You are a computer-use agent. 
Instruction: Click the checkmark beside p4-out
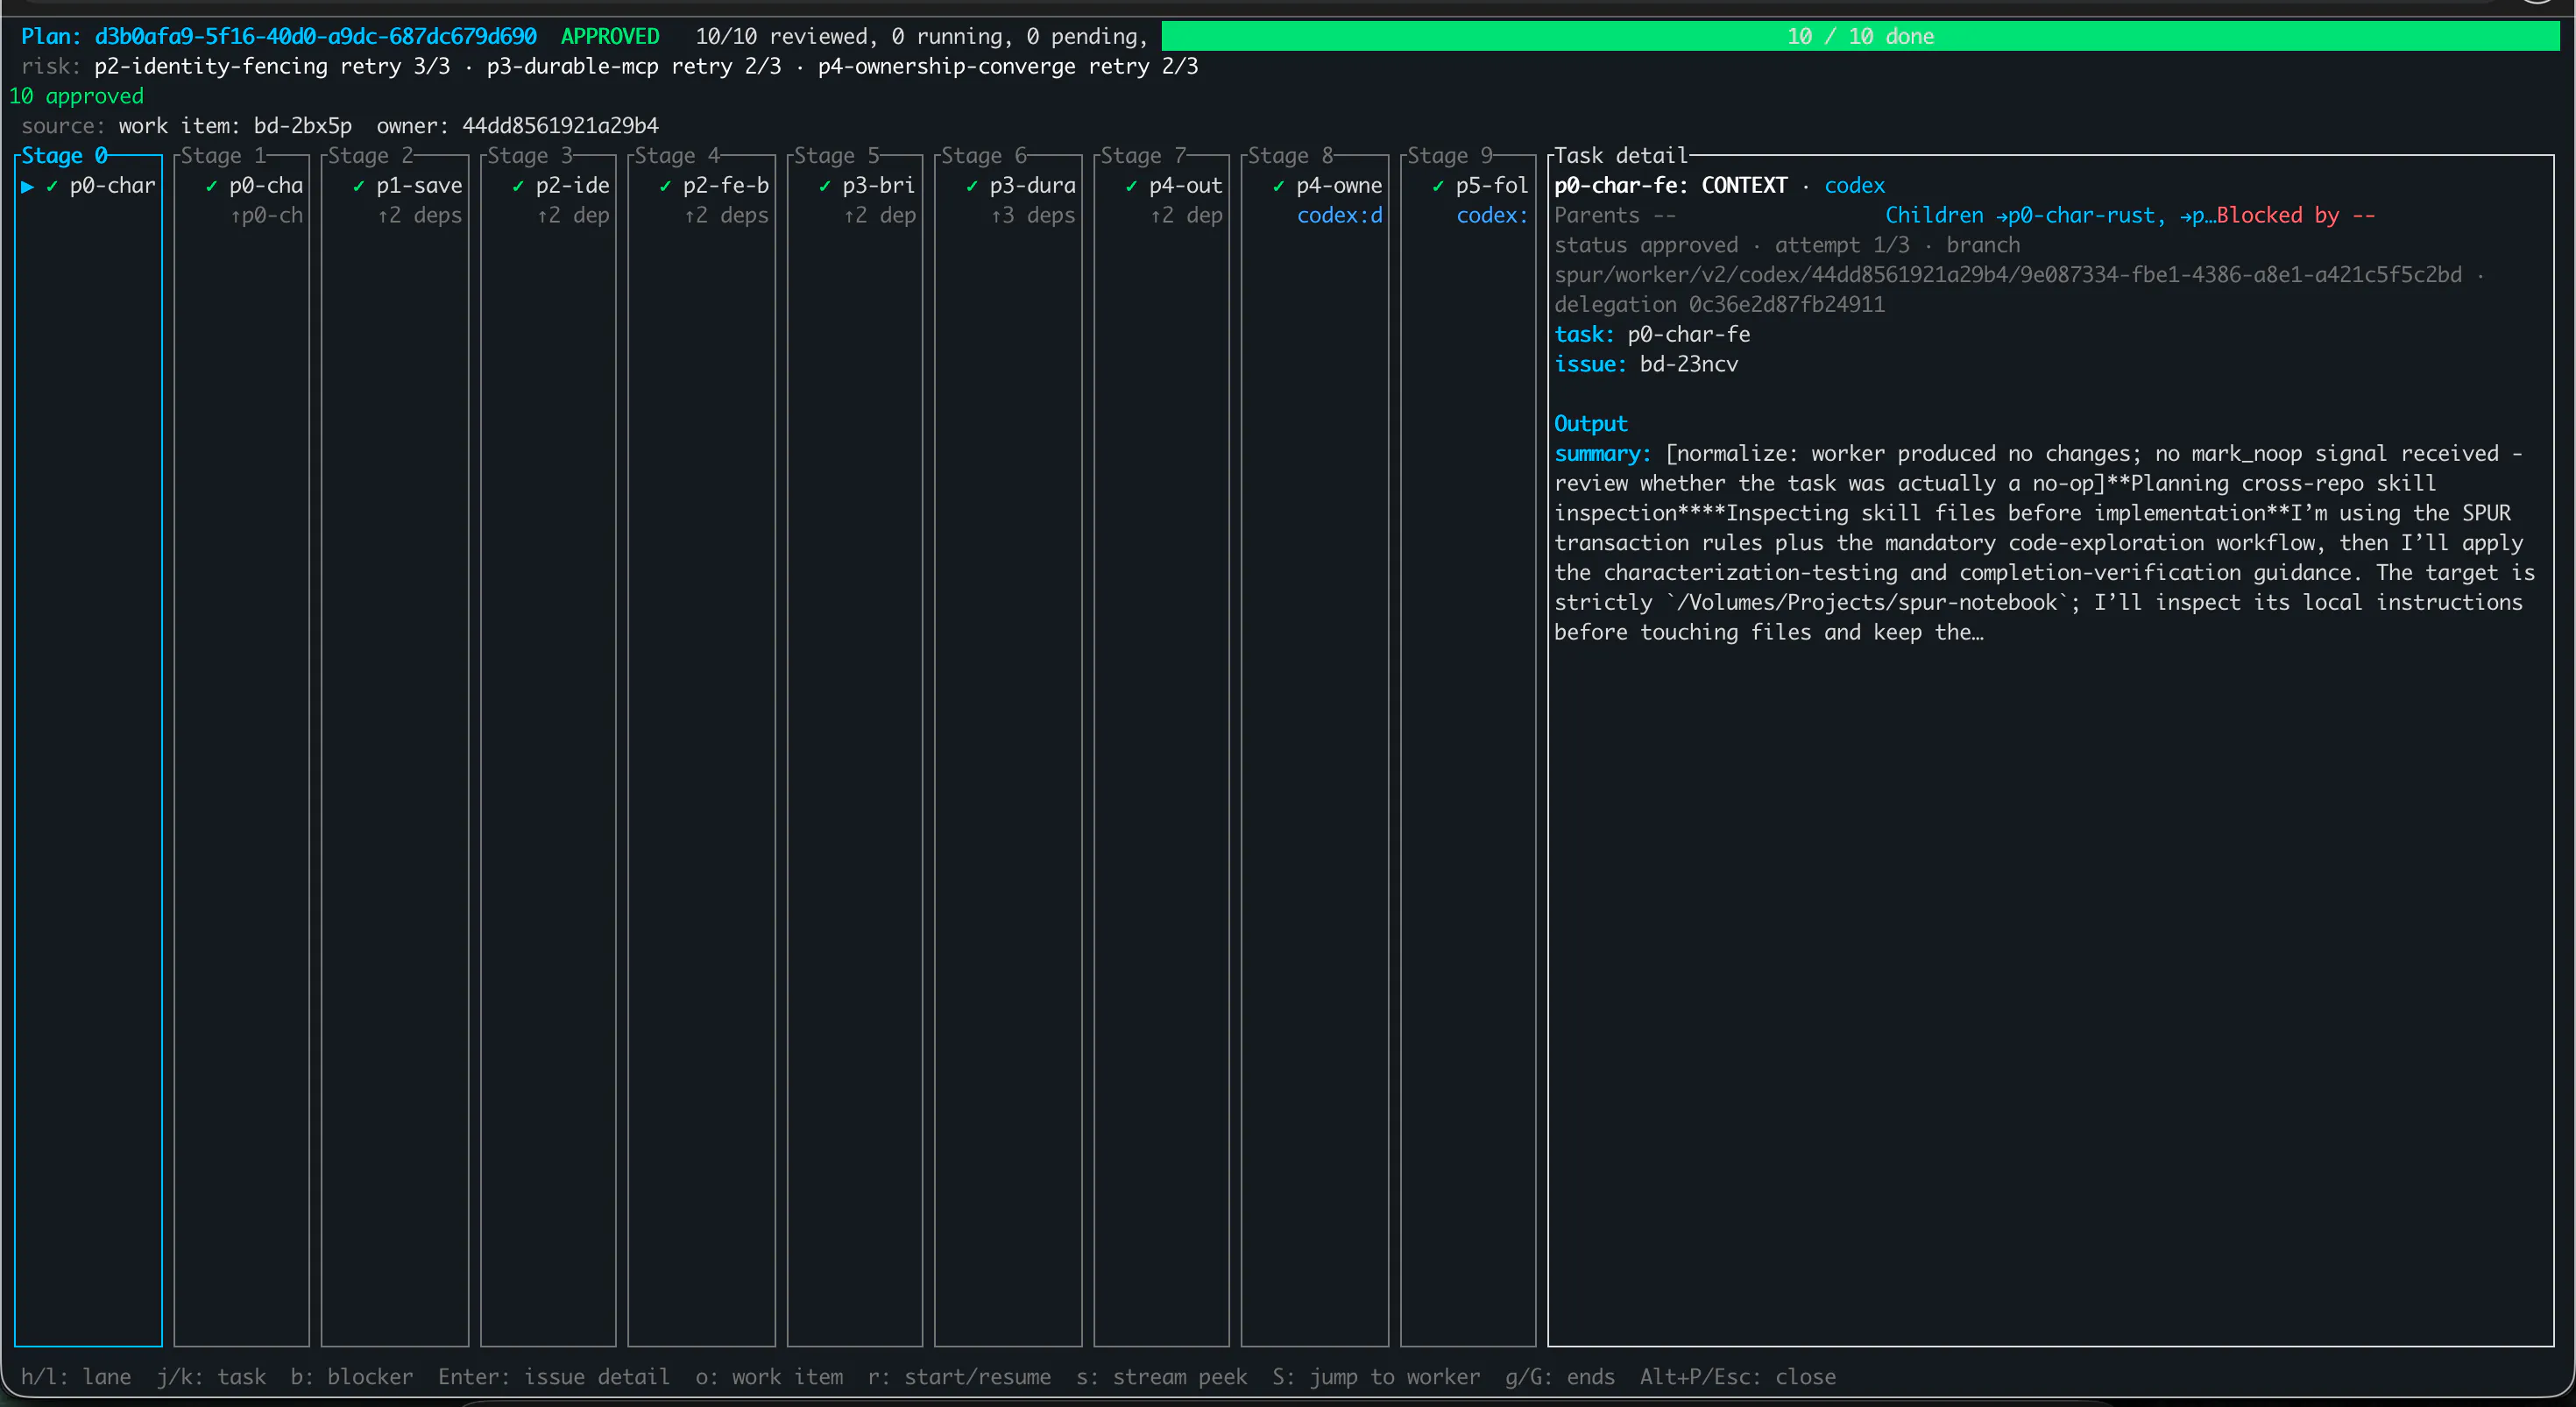pyautogui.click(x=1131, y=186)
